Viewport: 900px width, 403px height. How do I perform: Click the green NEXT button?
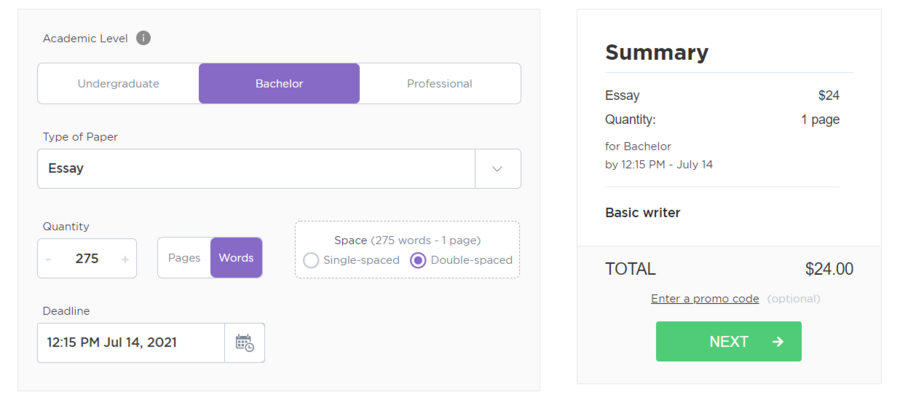(x=729, y=342)
